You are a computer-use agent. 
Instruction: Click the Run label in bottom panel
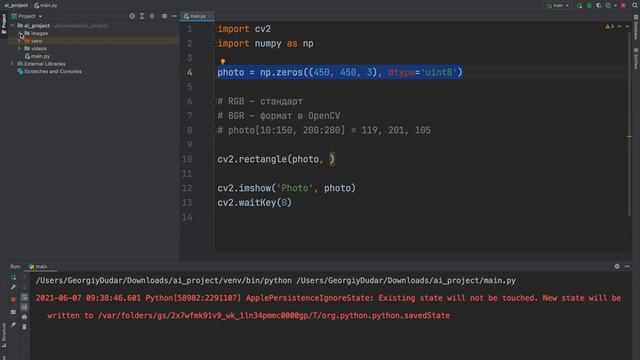pyautogui.click(x=15, y=267)
